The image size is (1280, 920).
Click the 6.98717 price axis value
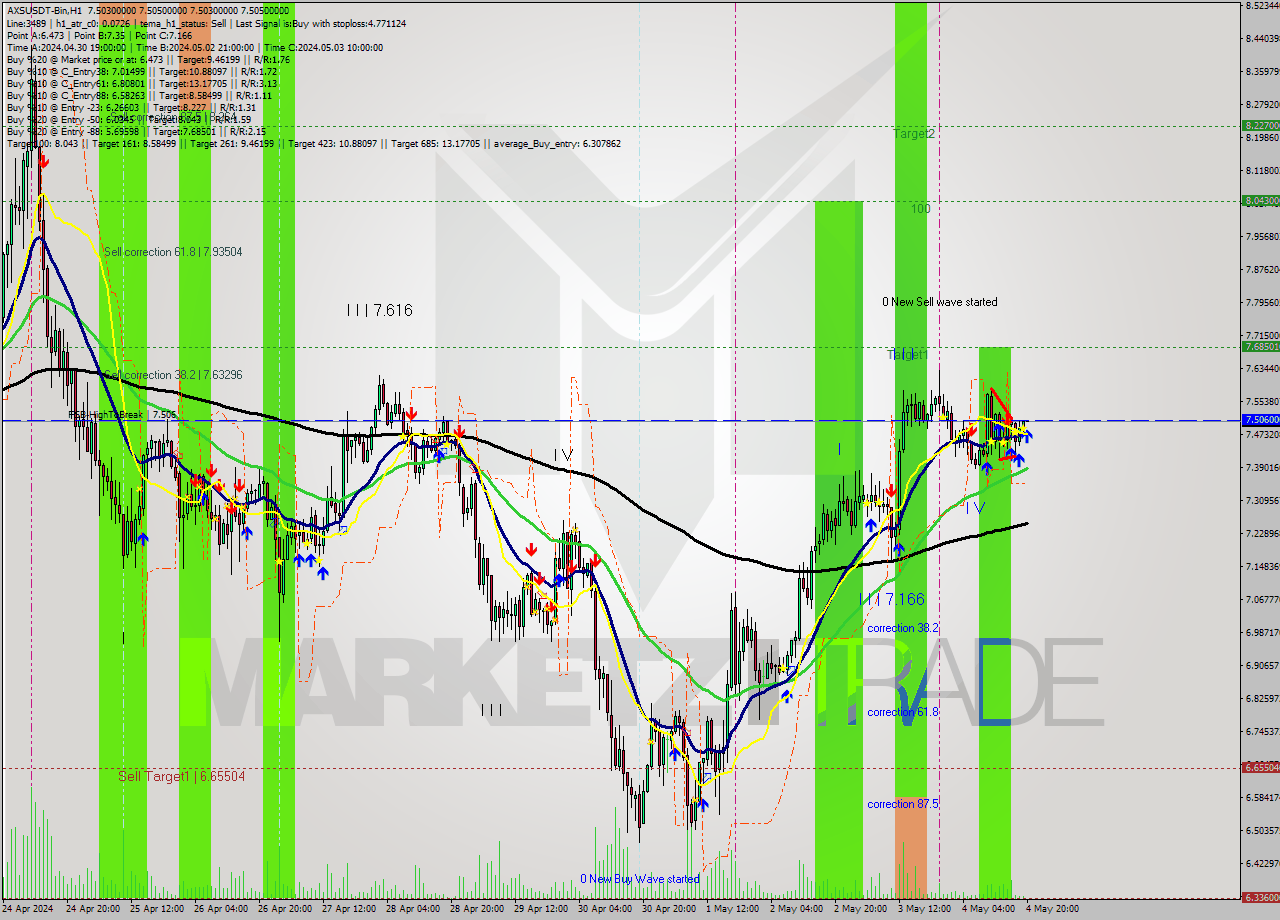[x=1262, y=633]
